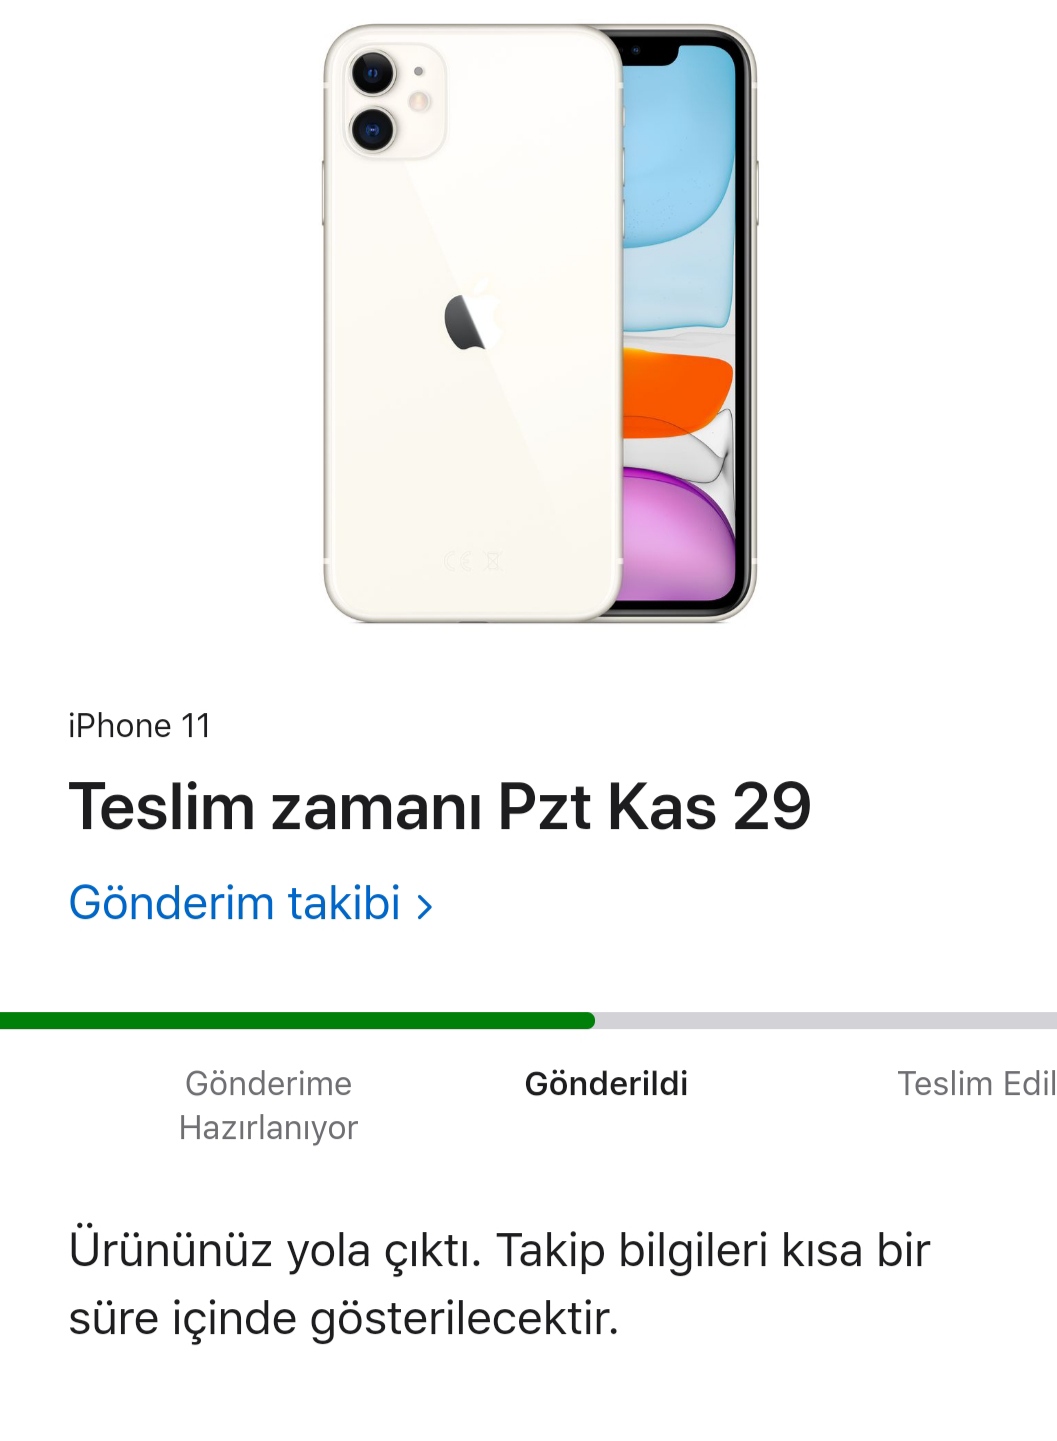
Task: Tap the iPhone 11 product name
Action: coord(139,726)
